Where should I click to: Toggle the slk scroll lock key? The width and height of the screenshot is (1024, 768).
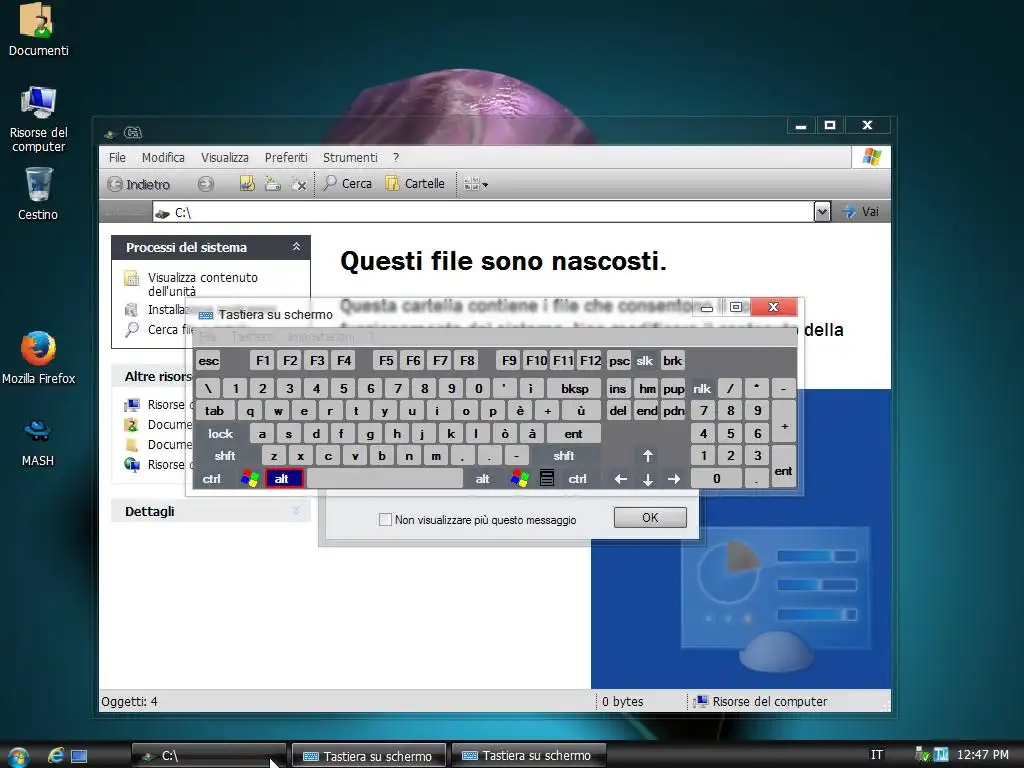(x=645, y=360)
